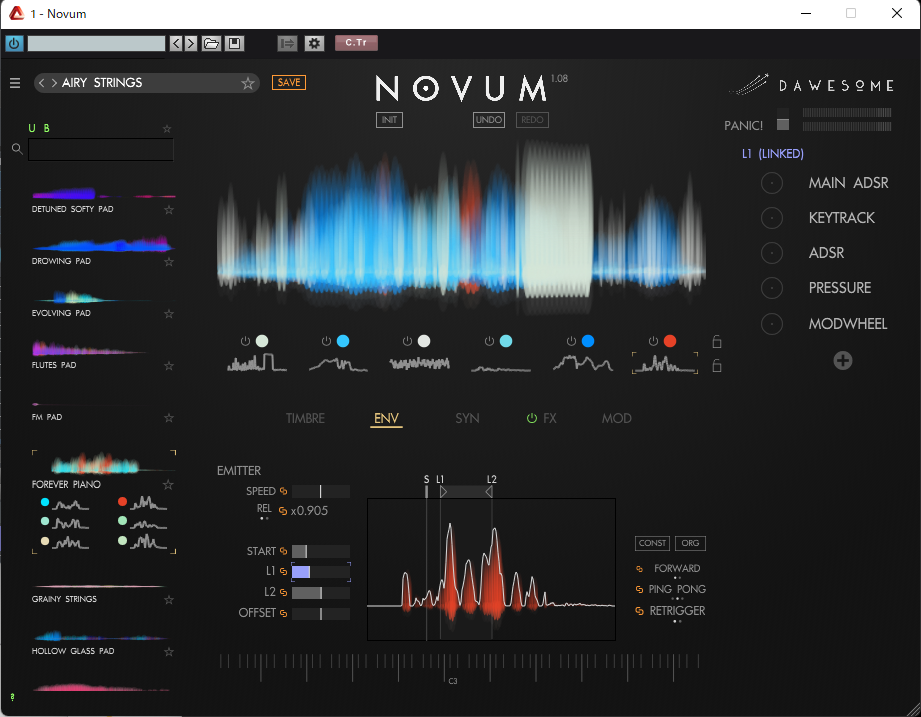Viewport: 921px width, 717px height.
Task: Favorite the EVOLVING PAD preset star
Action: [x=169, y=314]
